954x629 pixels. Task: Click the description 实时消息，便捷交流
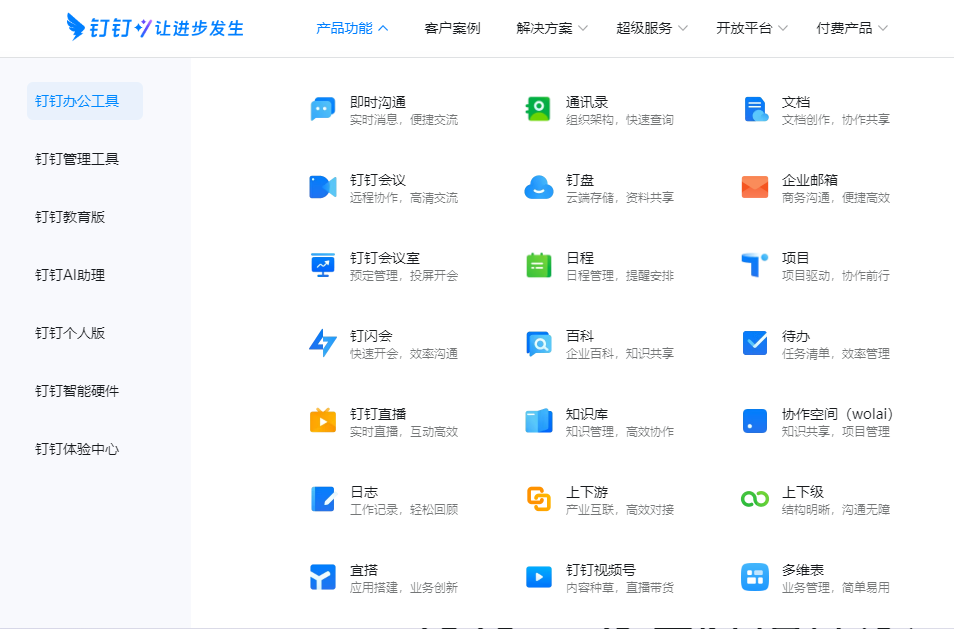click(x=404, y=120)
